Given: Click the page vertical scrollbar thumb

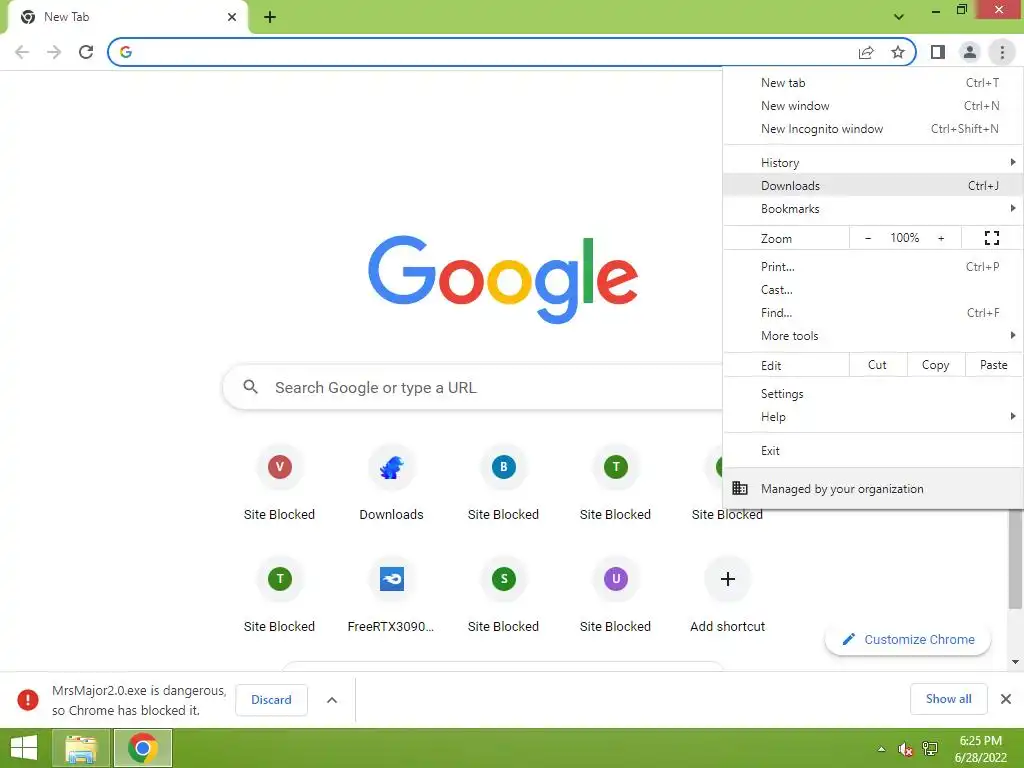Looking at the screenshot, I should 1016,560.
